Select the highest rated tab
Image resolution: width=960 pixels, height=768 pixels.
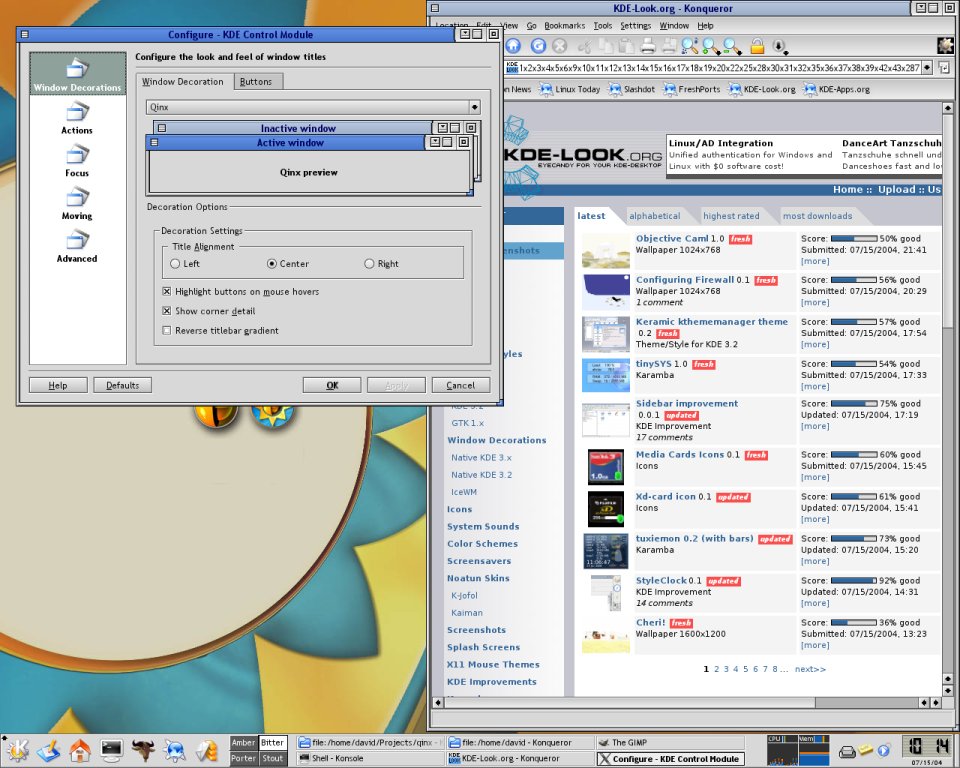pos(731,216)
